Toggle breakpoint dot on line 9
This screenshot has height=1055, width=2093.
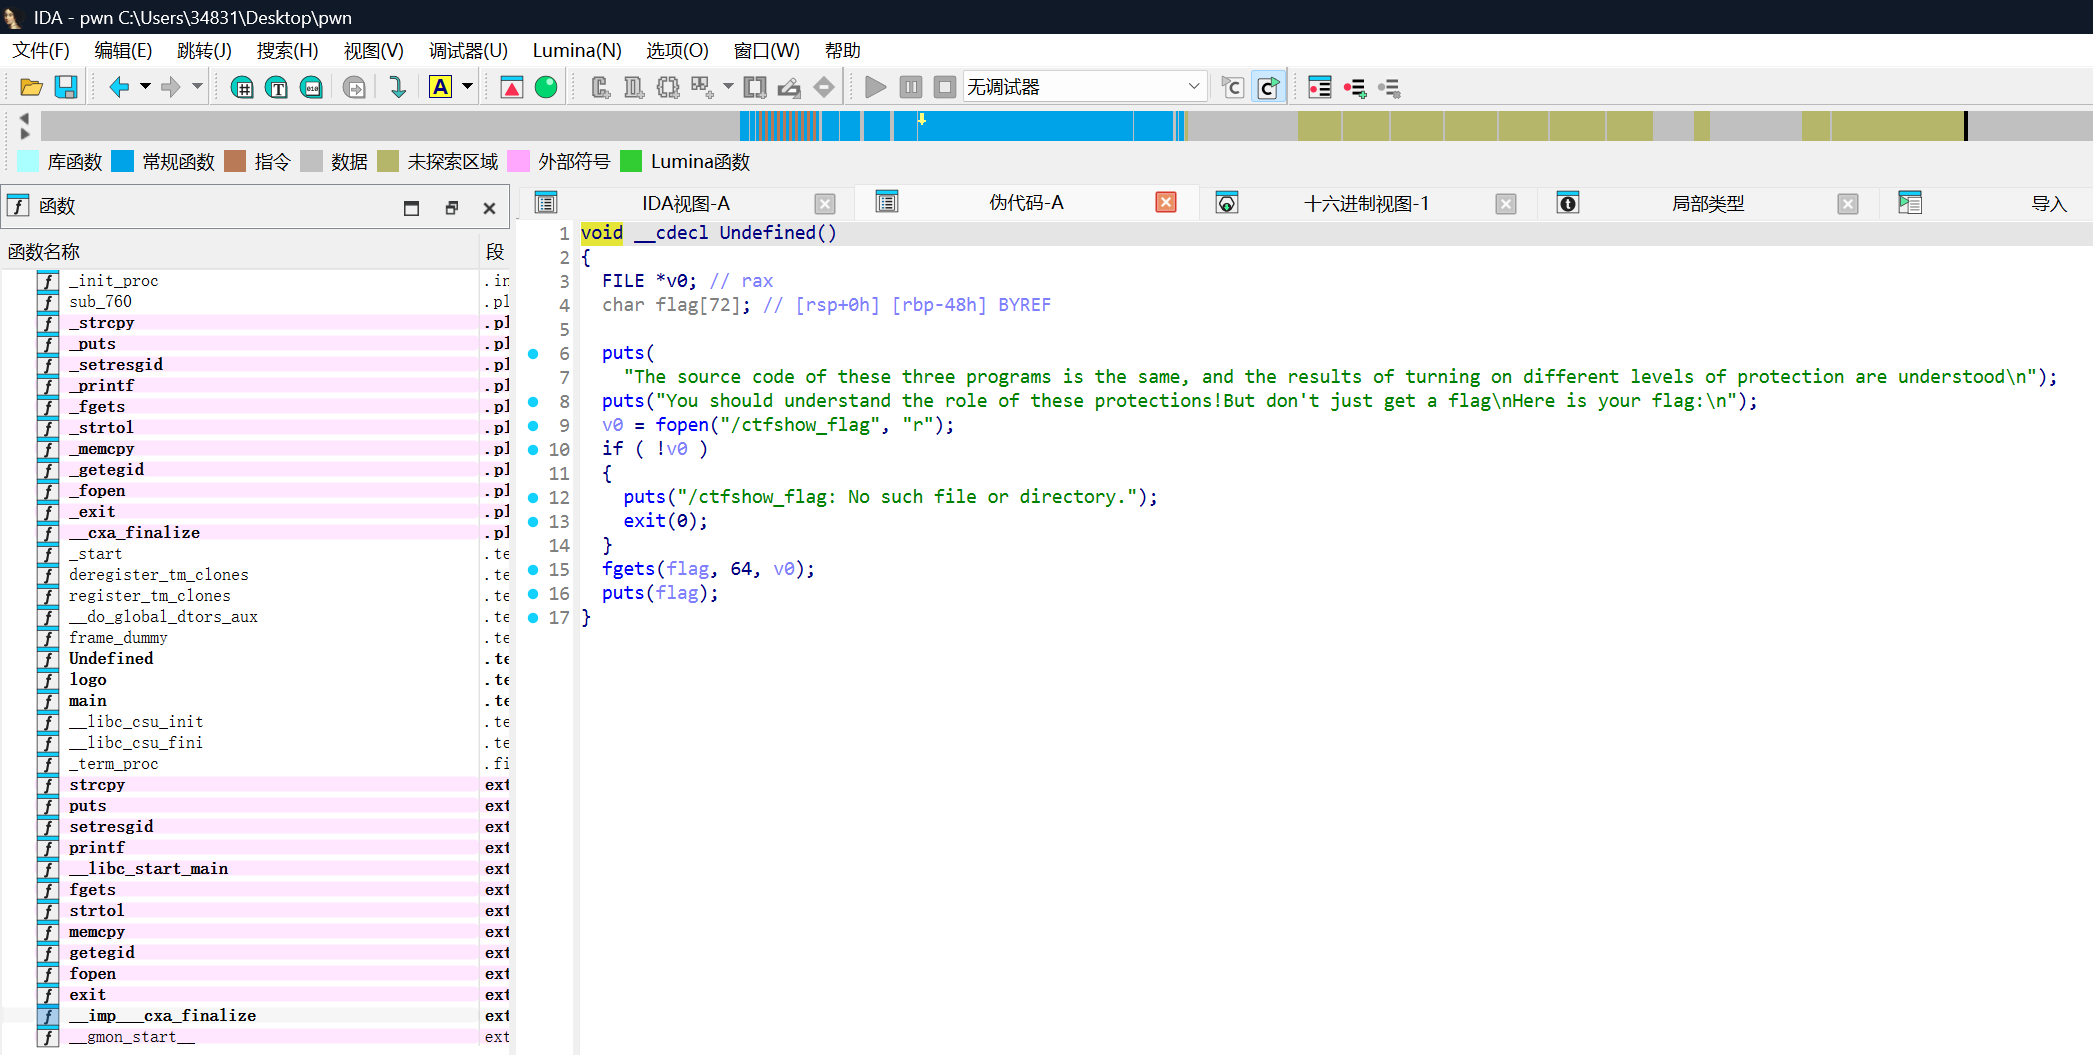(533, 425)
